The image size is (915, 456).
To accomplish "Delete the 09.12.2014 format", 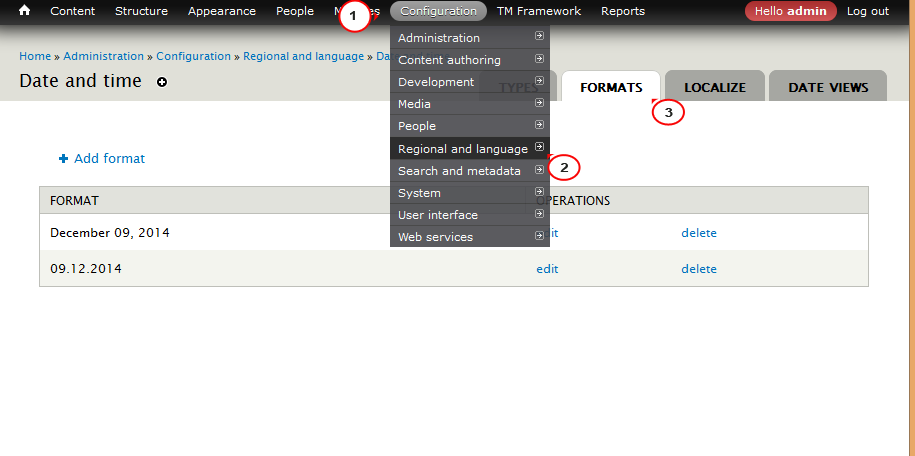I will [699, 269].
